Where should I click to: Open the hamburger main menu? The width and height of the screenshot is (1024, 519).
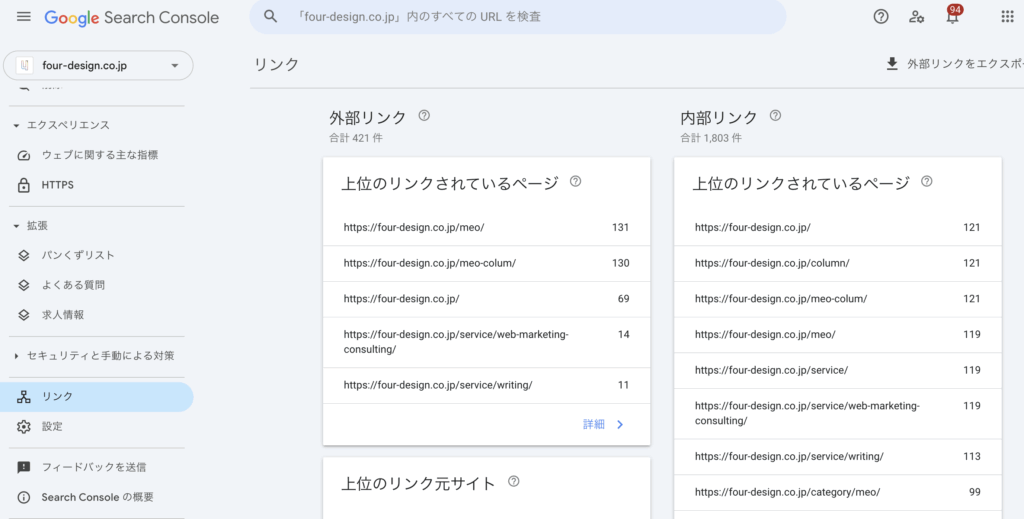pos(24,17)
